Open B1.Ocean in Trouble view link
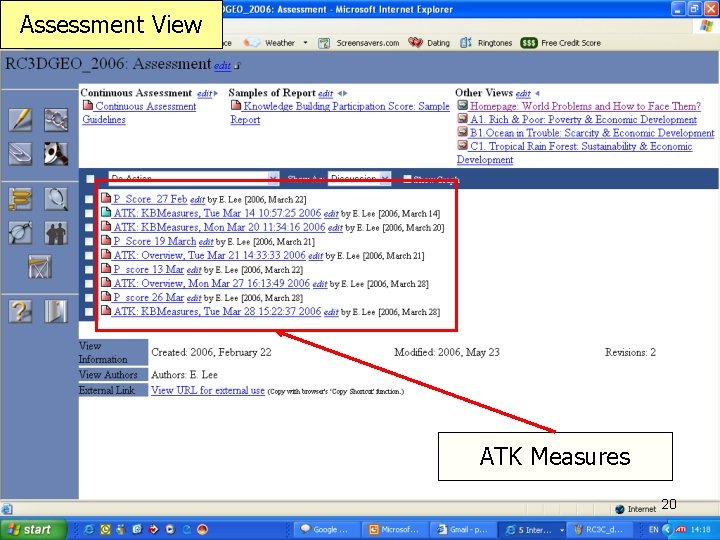This screenshot has height=540, width=720. click(592, 133)
